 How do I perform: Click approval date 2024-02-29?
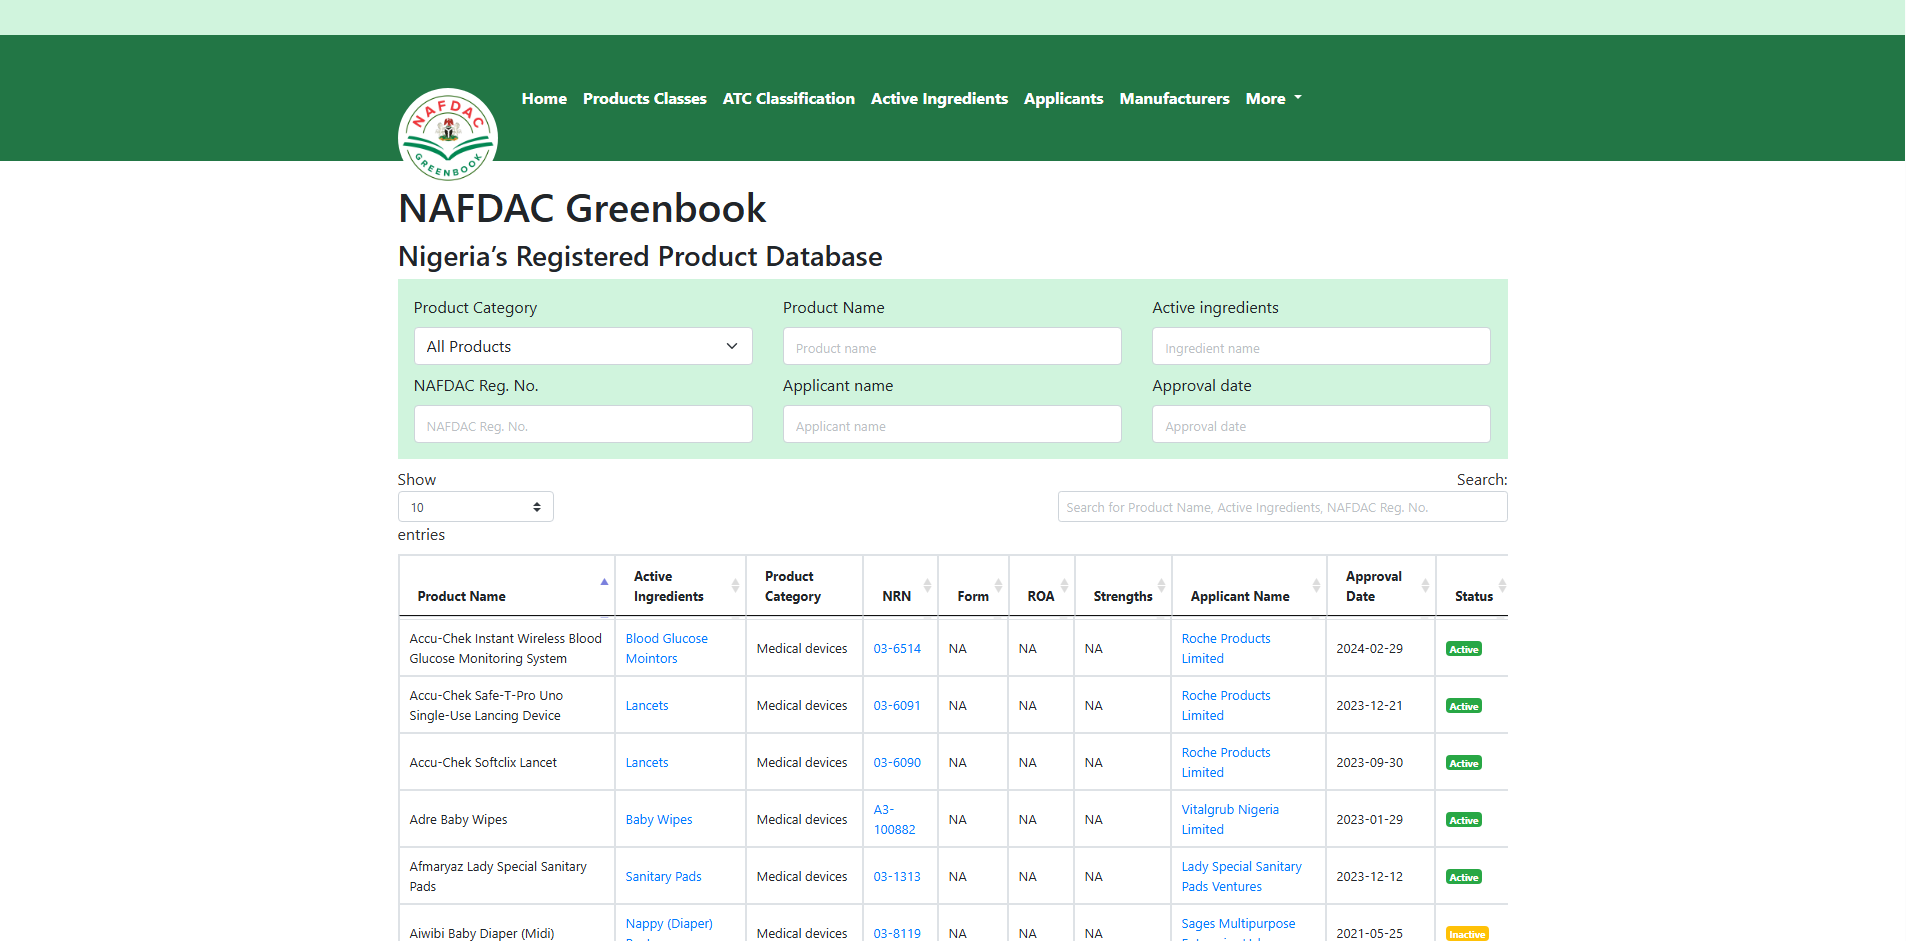tap(1370, 648)
